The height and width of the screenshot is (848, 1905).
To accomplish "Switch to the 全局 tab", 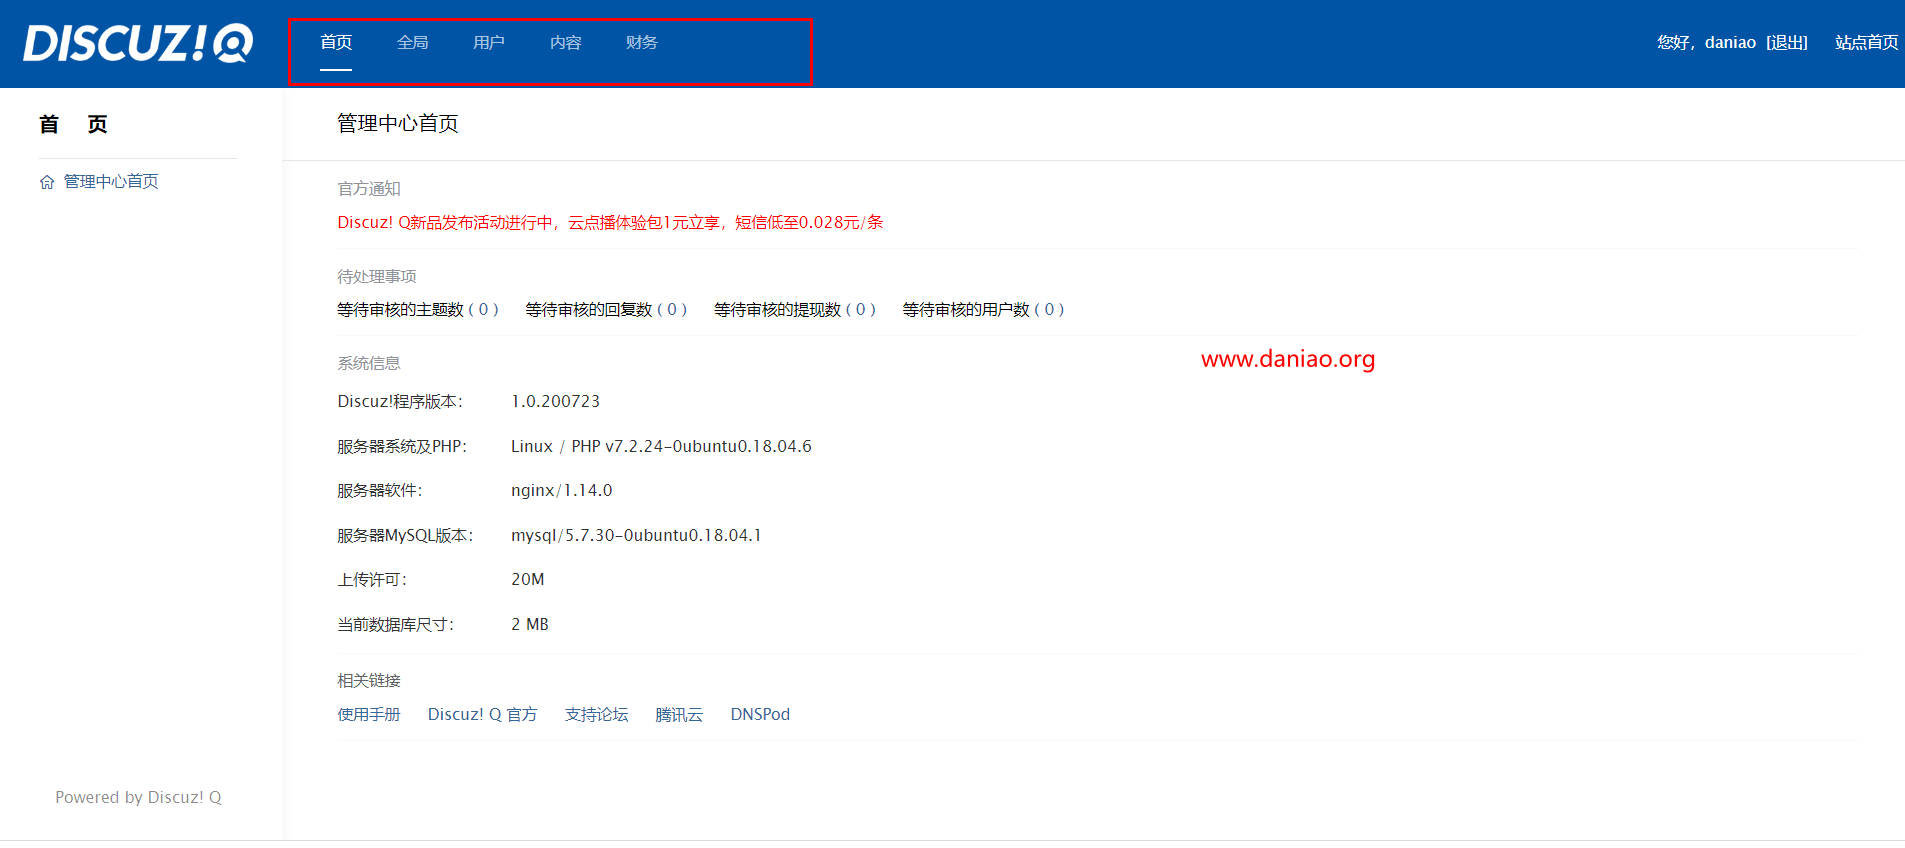I will (x=412, y=43).
